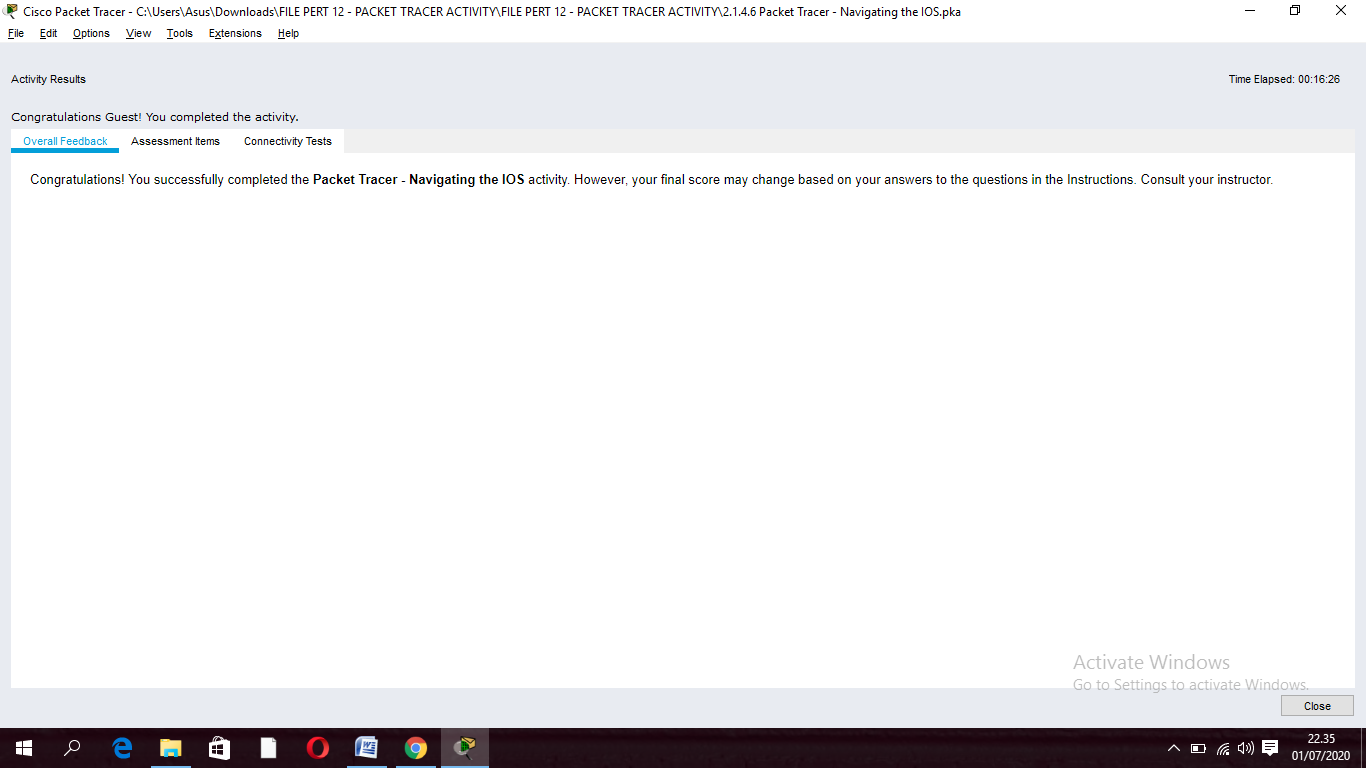
Task: Open the Extensions menu
Action: (235, 33)
